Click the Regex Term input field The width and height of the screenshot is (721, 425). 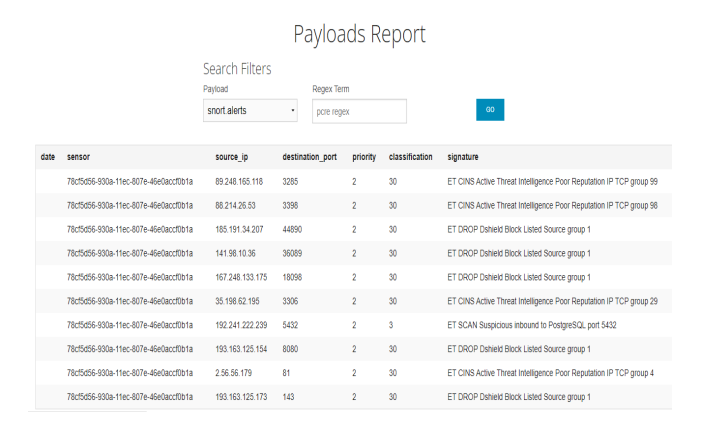pos(359,111)
